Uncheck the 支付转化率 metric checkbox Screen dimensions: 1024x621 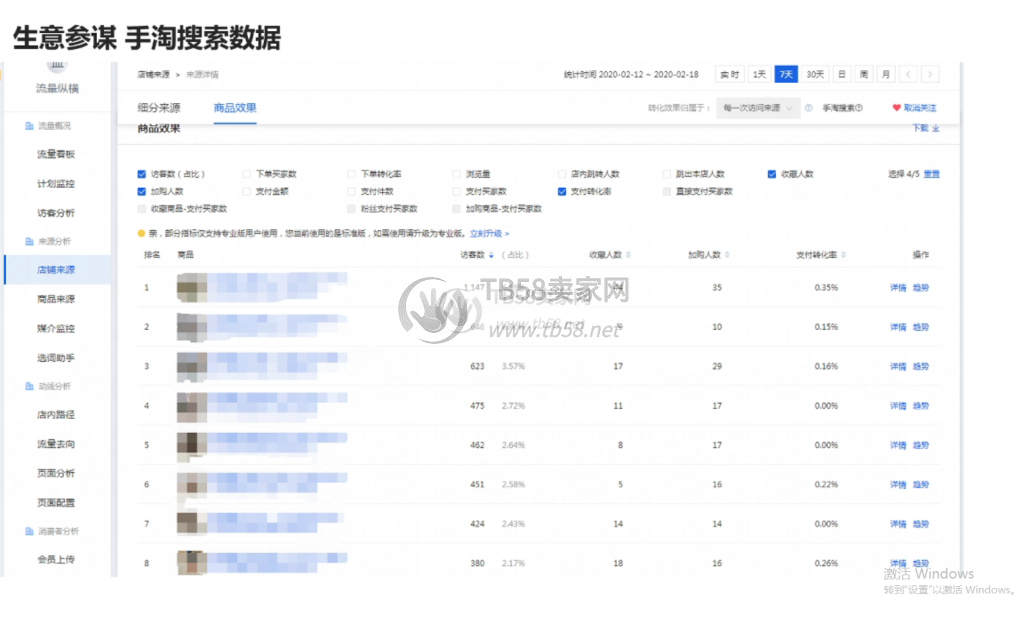pos(562,192)
